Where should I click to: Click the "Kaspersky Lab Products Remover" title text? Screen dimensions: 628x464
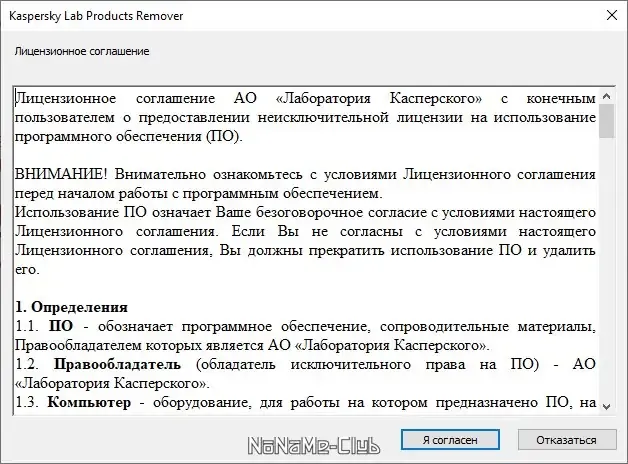96,16
